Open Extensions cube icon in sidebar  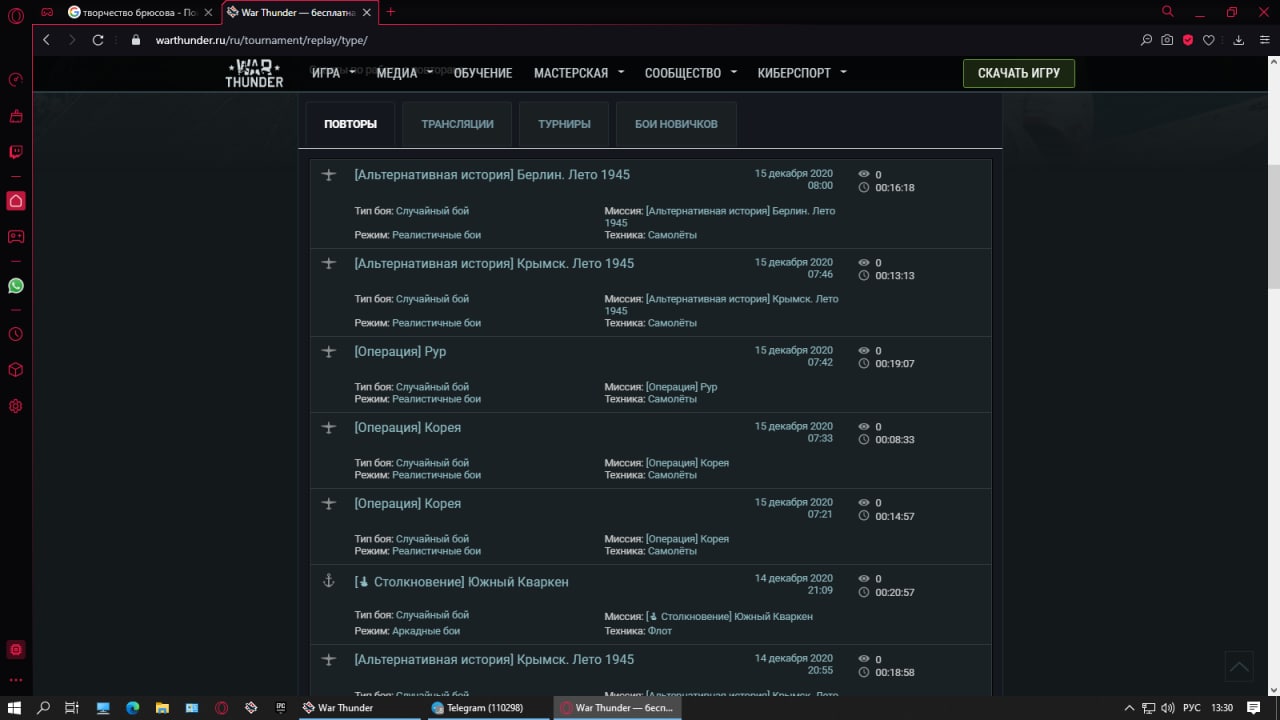(15, 370)
